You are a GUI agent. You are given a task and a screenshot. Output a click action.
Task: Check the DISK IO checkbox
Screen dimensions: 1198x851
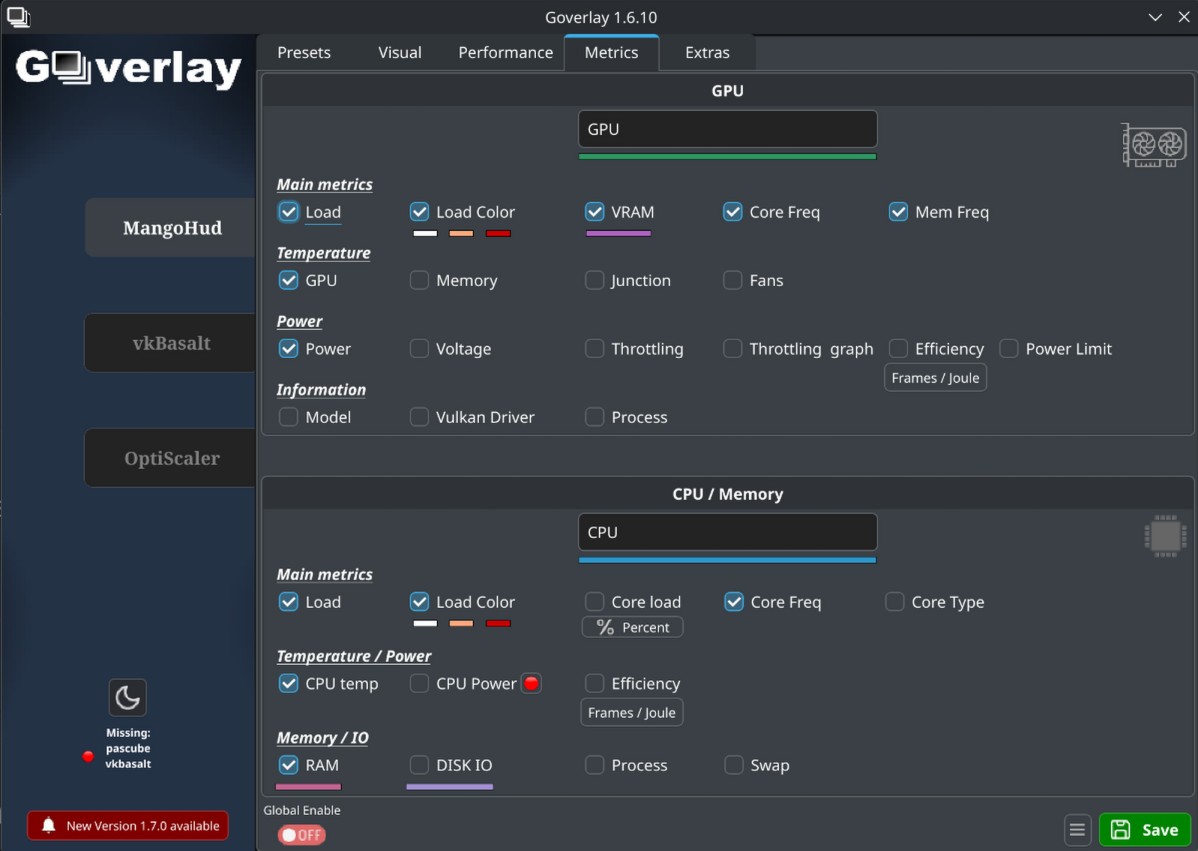click(419, 765)
